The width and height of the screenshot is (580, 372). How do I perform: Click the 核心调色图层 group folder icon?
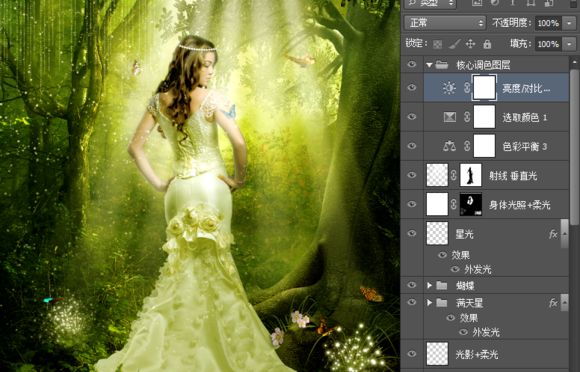442,65
